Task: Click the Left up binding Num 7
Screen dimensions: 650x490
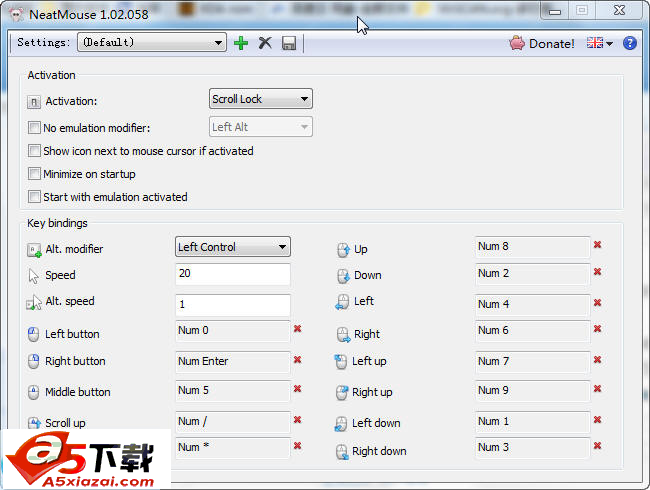Action: coord(532,361)
